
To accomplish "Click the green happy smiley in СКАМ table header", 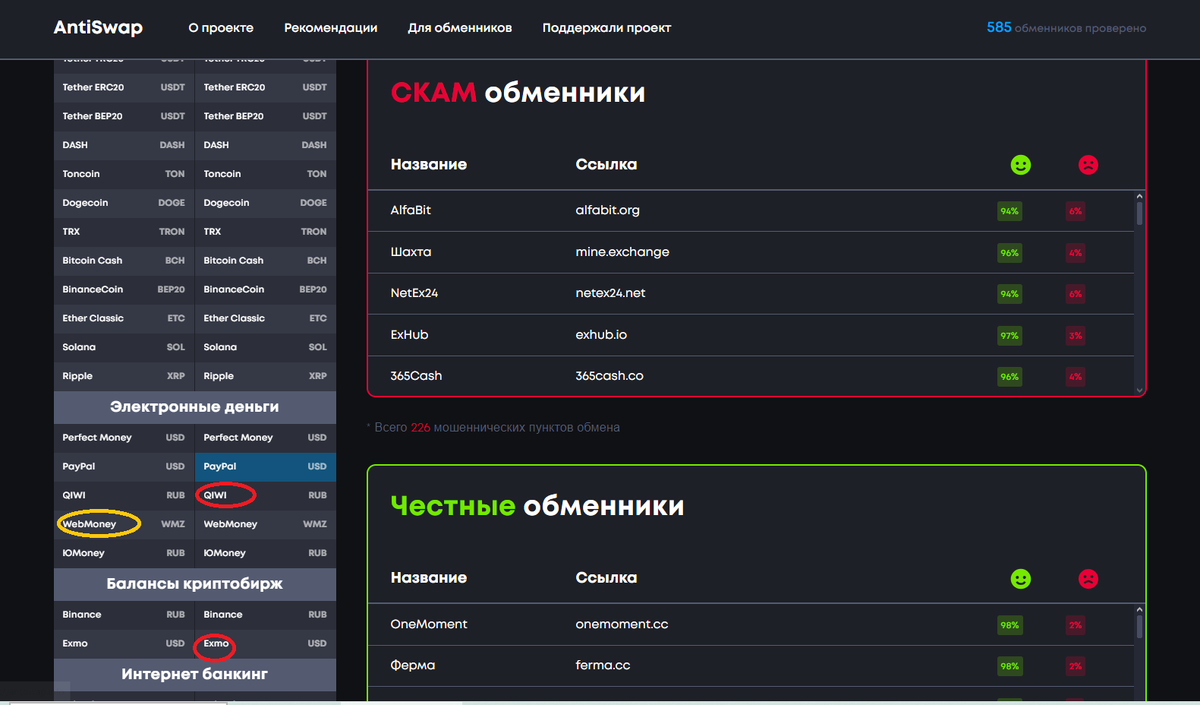I will click(x=1020, y=164).
